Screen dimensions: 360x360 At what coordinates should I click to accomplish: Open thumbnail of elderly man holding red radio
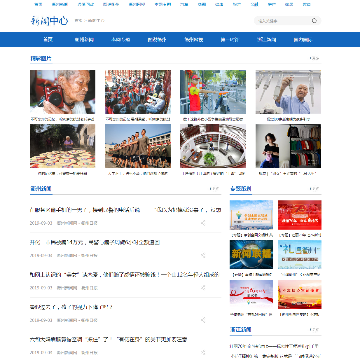pos(62,92)
